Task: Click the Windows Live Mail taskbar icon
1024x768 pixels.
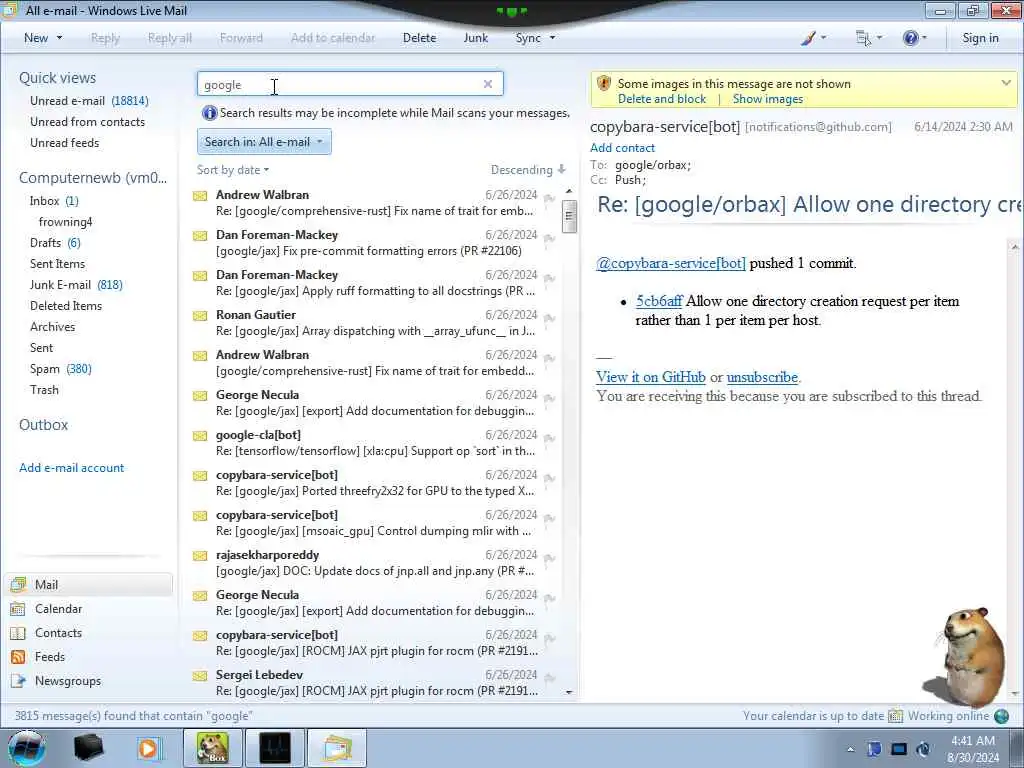Action: click(x=336, y=748)
